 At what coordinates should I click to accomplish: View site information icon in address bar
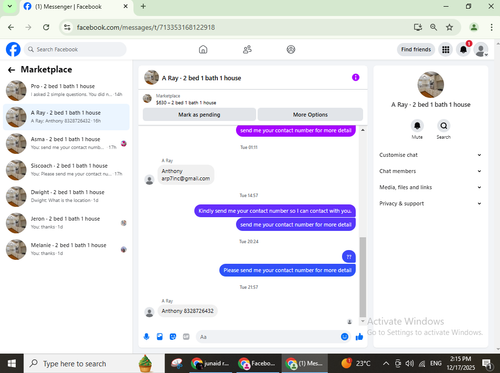click(x=67, y=27)
